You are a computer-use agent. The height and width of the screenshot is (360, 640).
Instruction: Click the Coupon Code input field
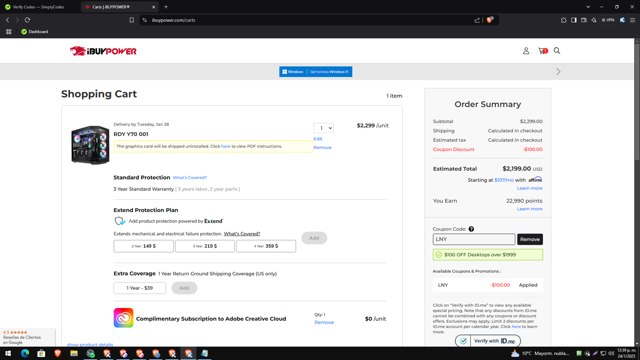[474, 239]
